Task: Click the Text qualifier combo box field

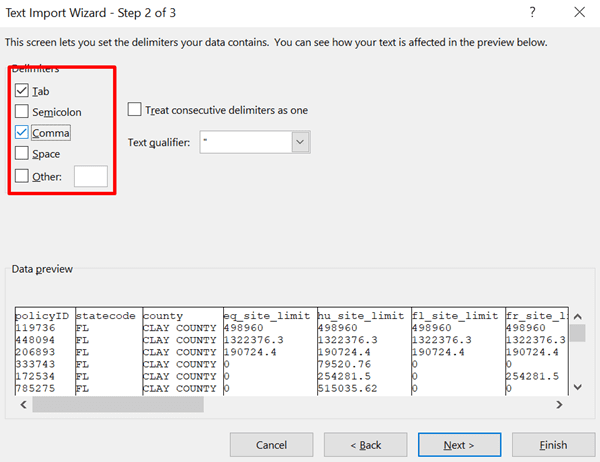Action: point(245,142)
